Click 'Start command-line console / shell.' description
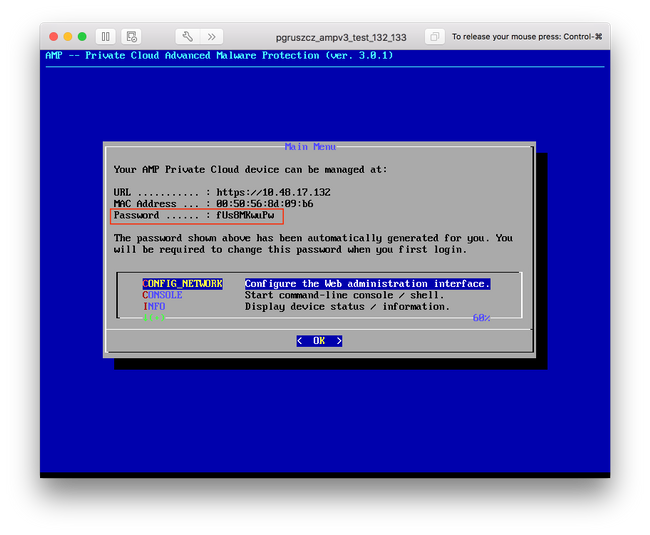 344,295
